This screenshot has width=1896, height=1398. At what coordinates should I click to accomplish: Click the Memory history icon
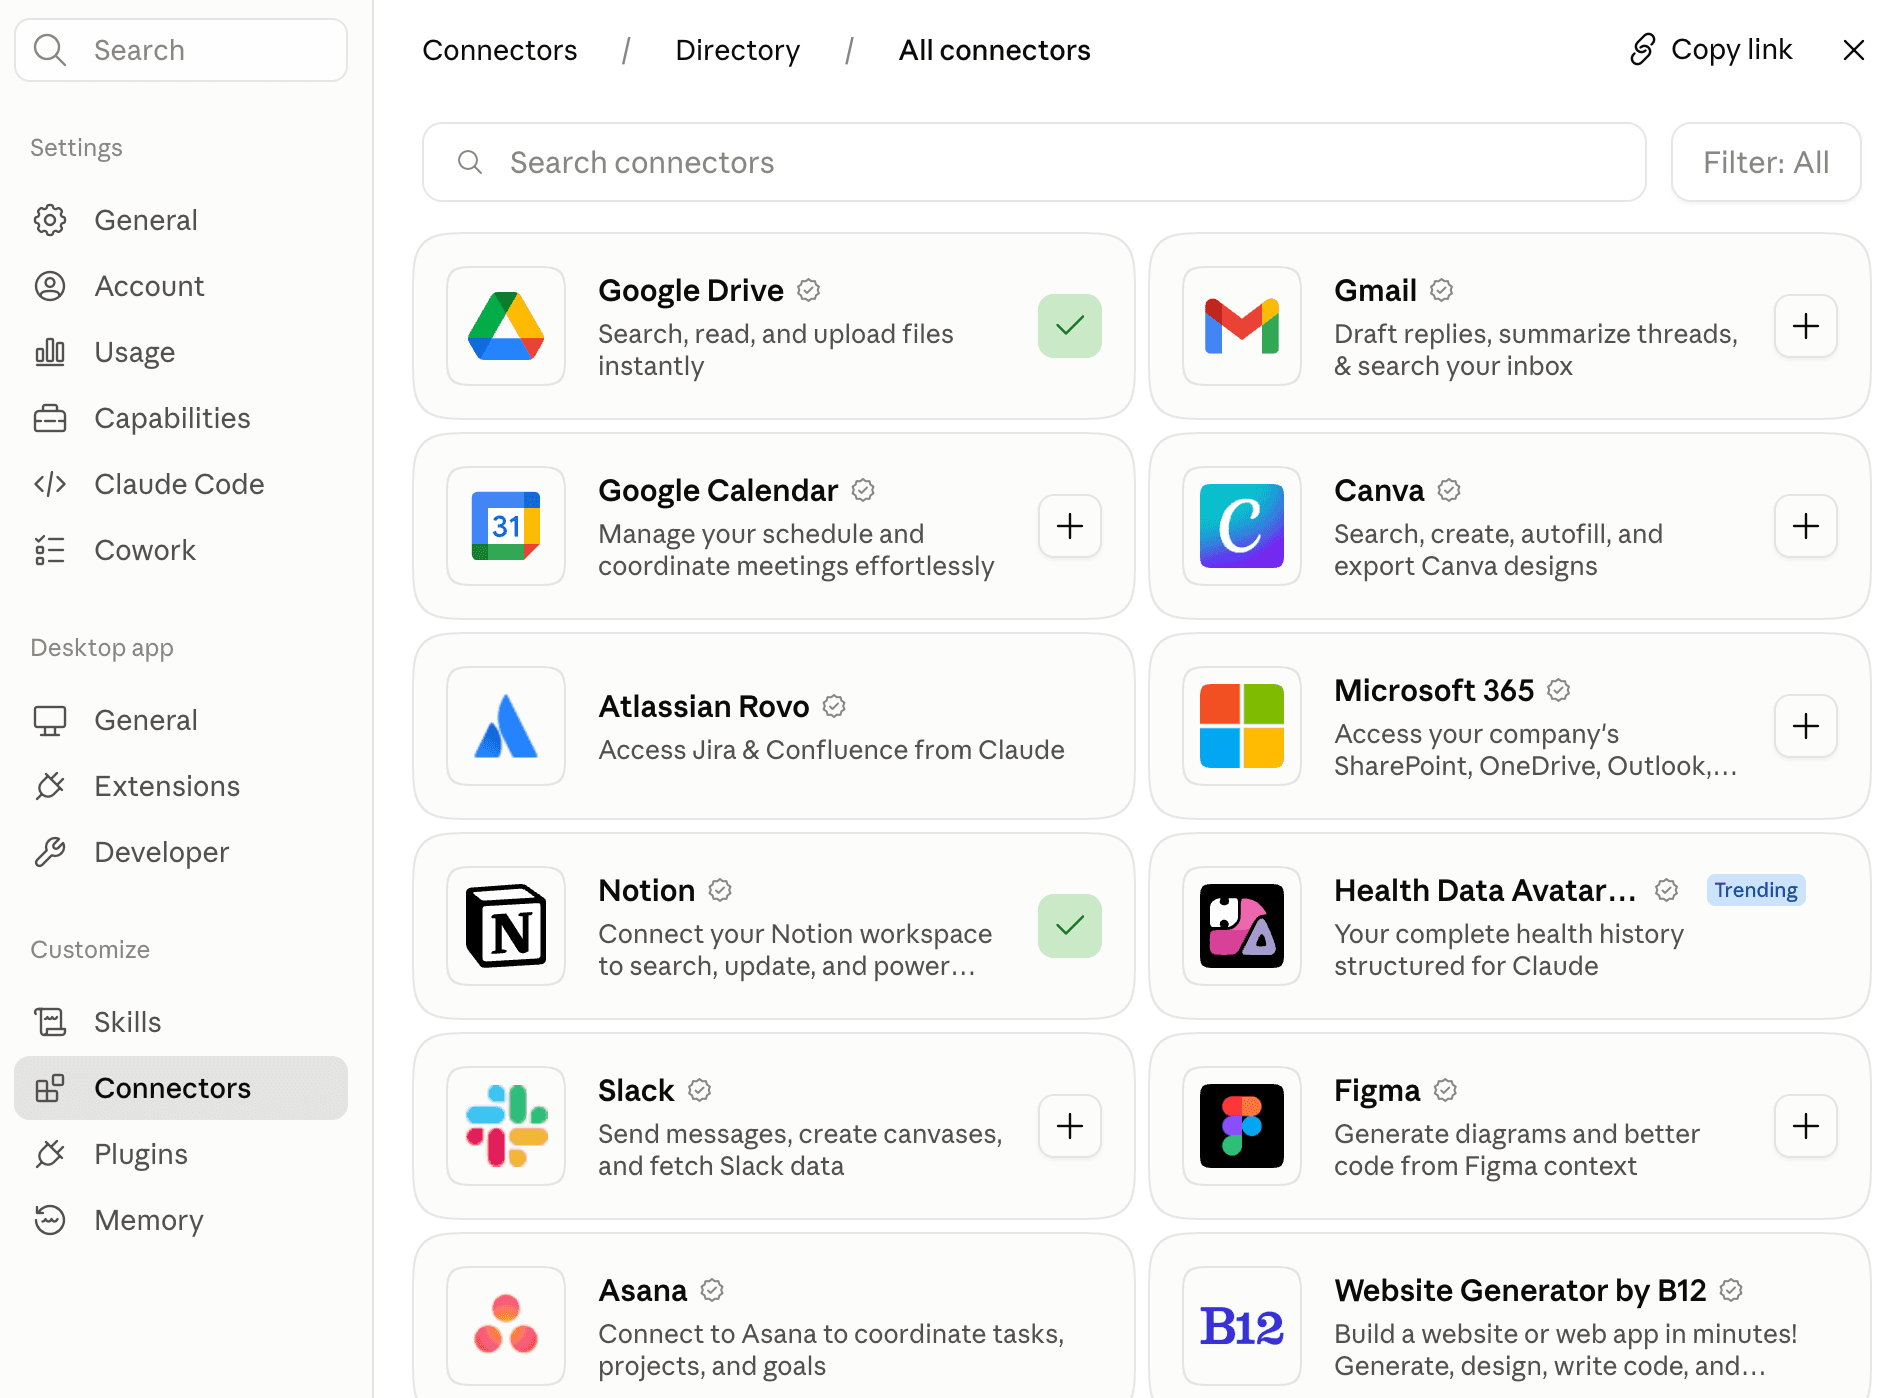(50, 1220)
